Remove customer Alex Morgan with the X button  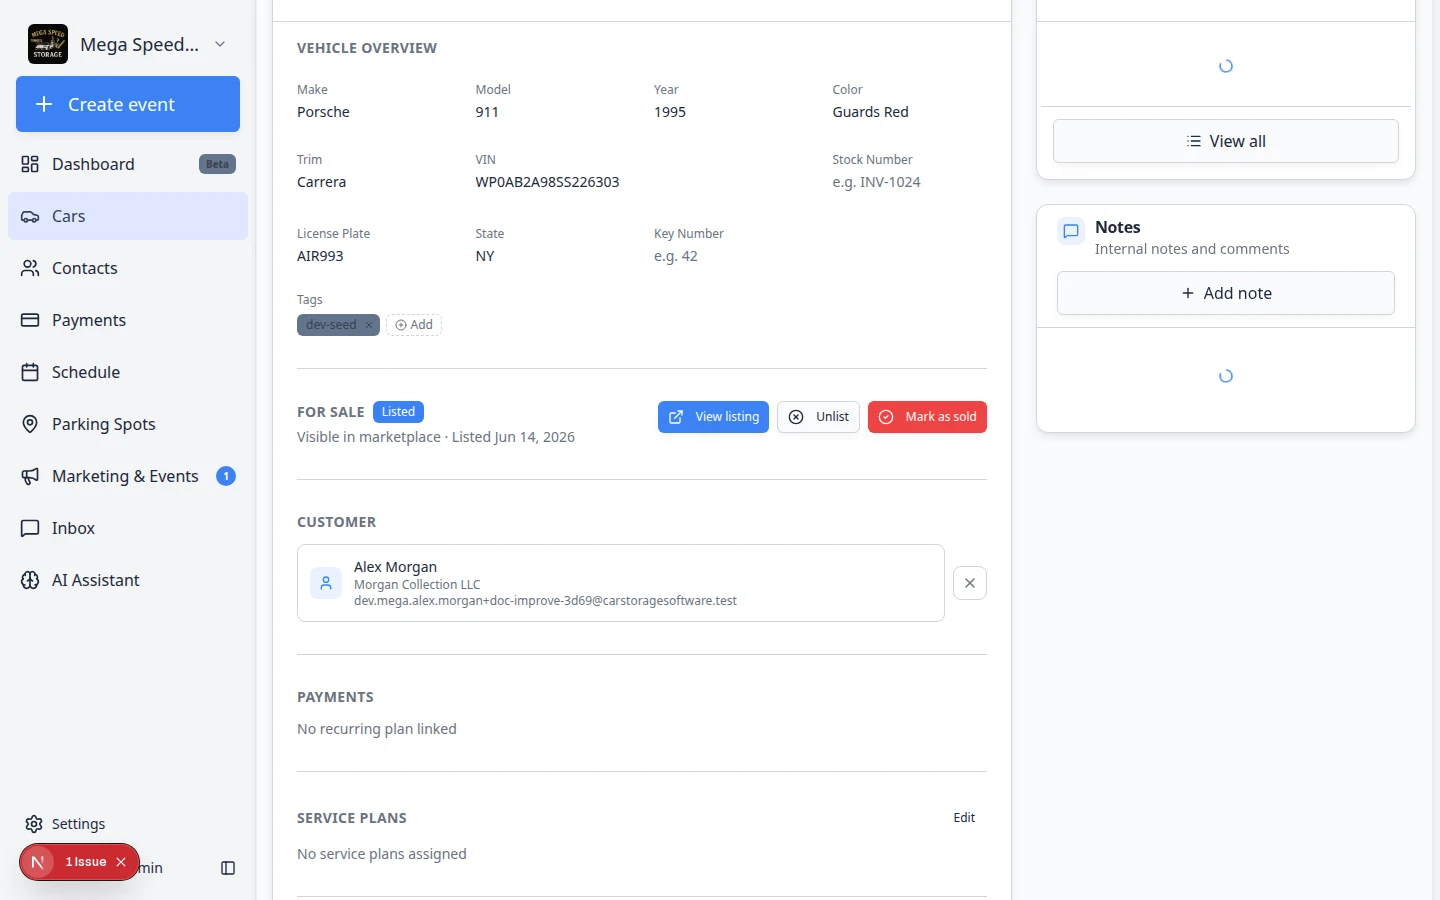coord(970,583)
